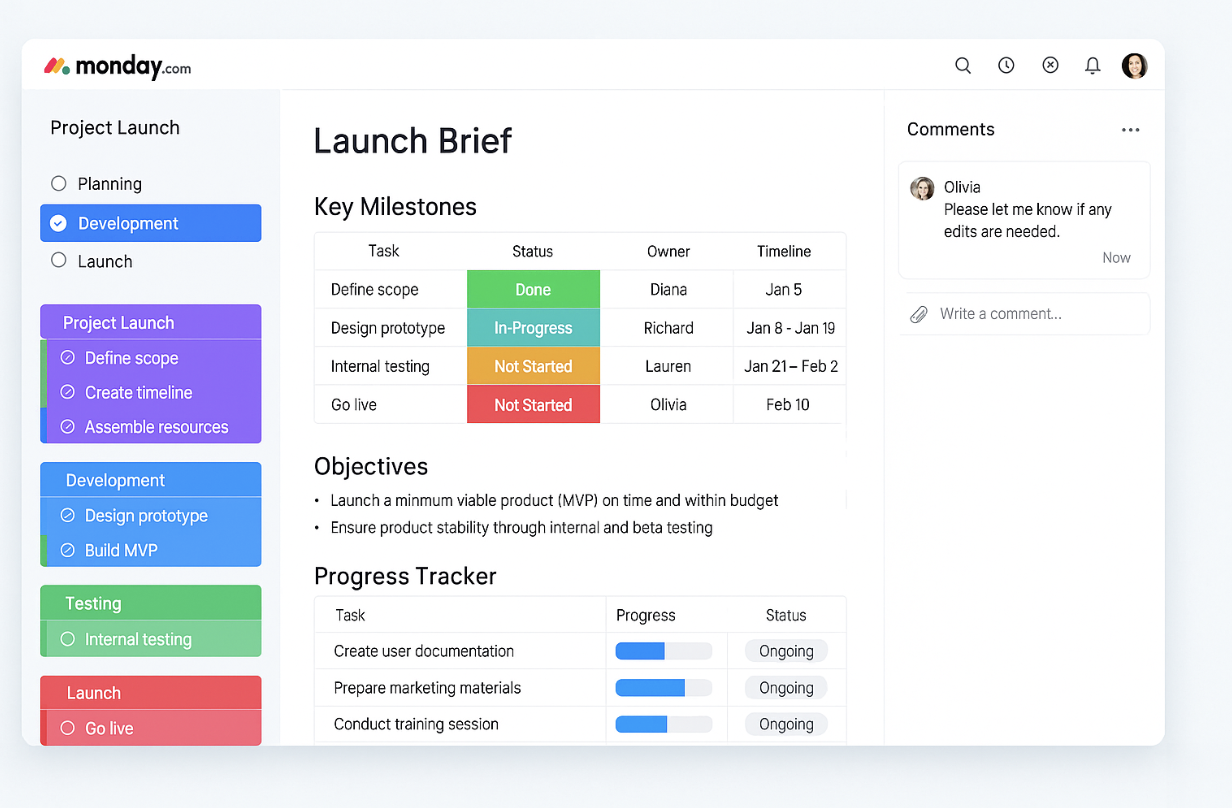This screenshot has width=1232, height=812.
Task: Open Ongoing status for Create user documentation
Action: tap(786, 651)
